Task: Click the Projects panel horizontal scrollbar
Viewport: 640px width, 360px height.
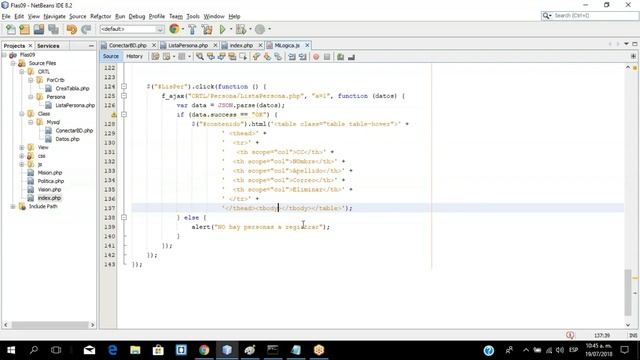Action: point(50,325)
